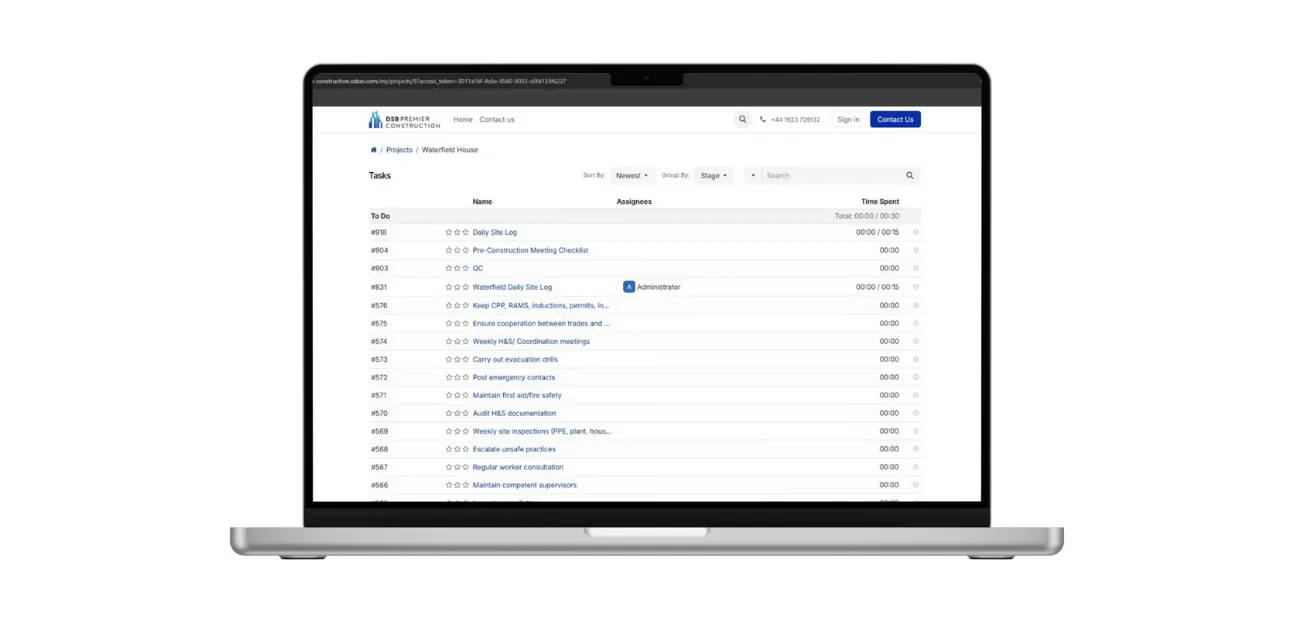Open Contact us in the navigation menu
The width and height of the screenshot is (1294, 622).
[x=497, y=120]
